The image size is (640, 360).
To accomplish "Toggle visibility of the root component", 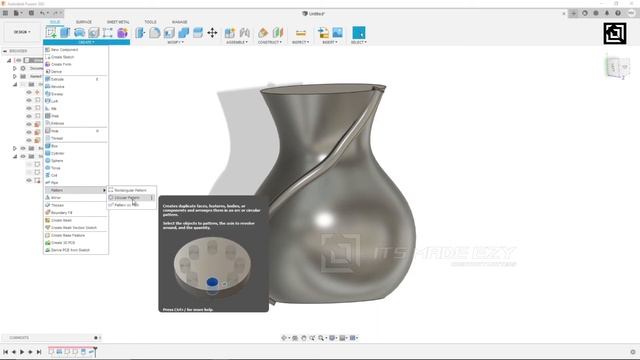I will [x=19, y=60].
